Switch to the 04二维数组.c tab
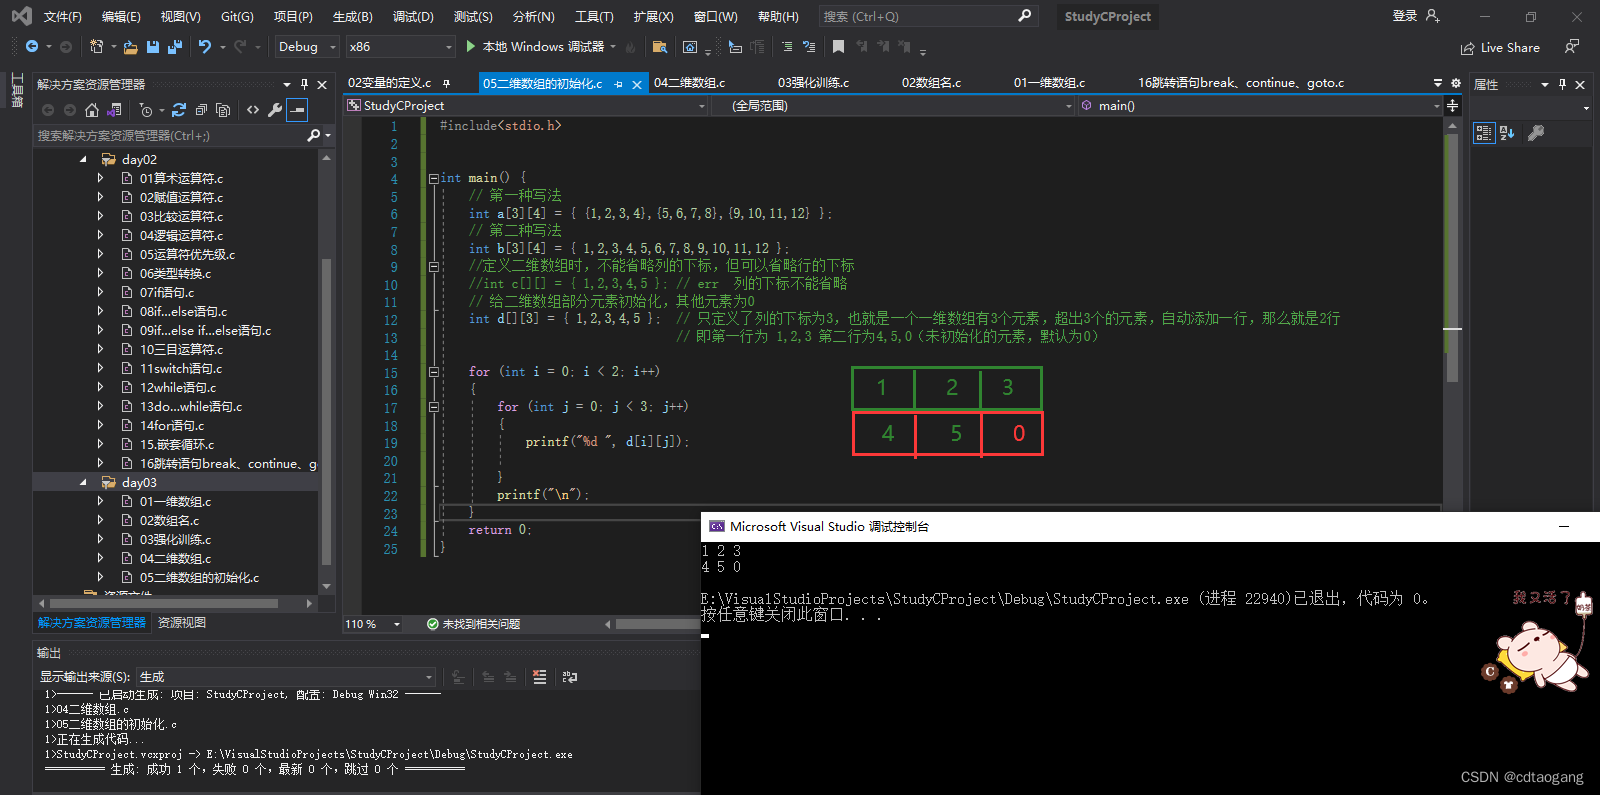This screenshot has width=1600, height=795. pos(690,83)
